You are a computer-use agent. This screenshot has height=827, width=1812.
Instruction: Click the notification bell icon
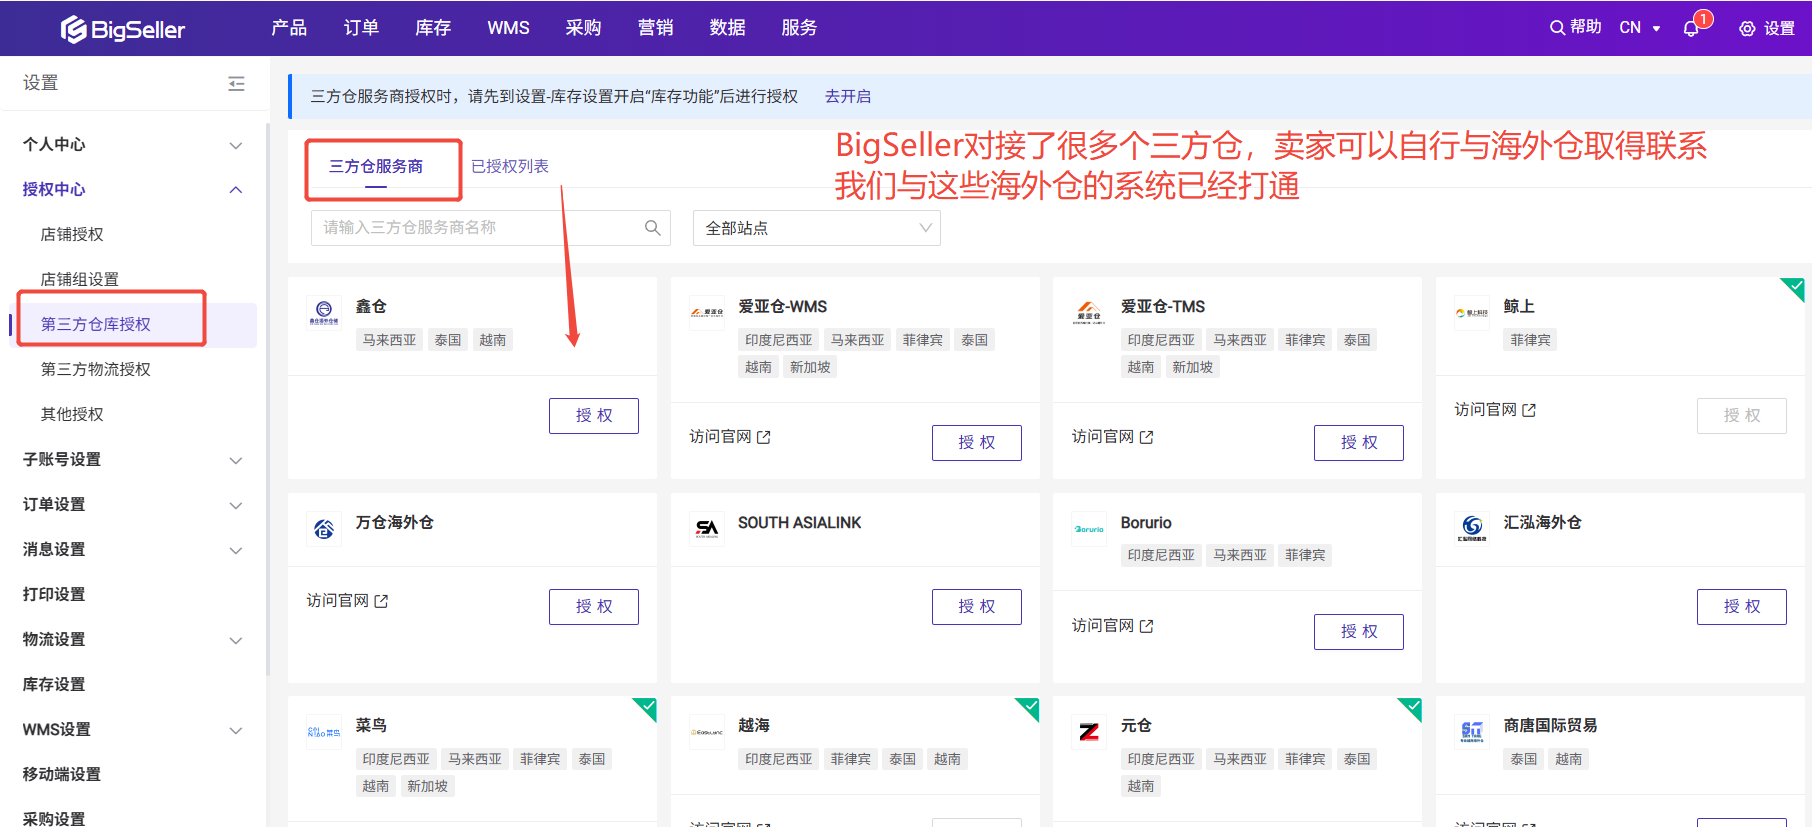(1691, 28)
